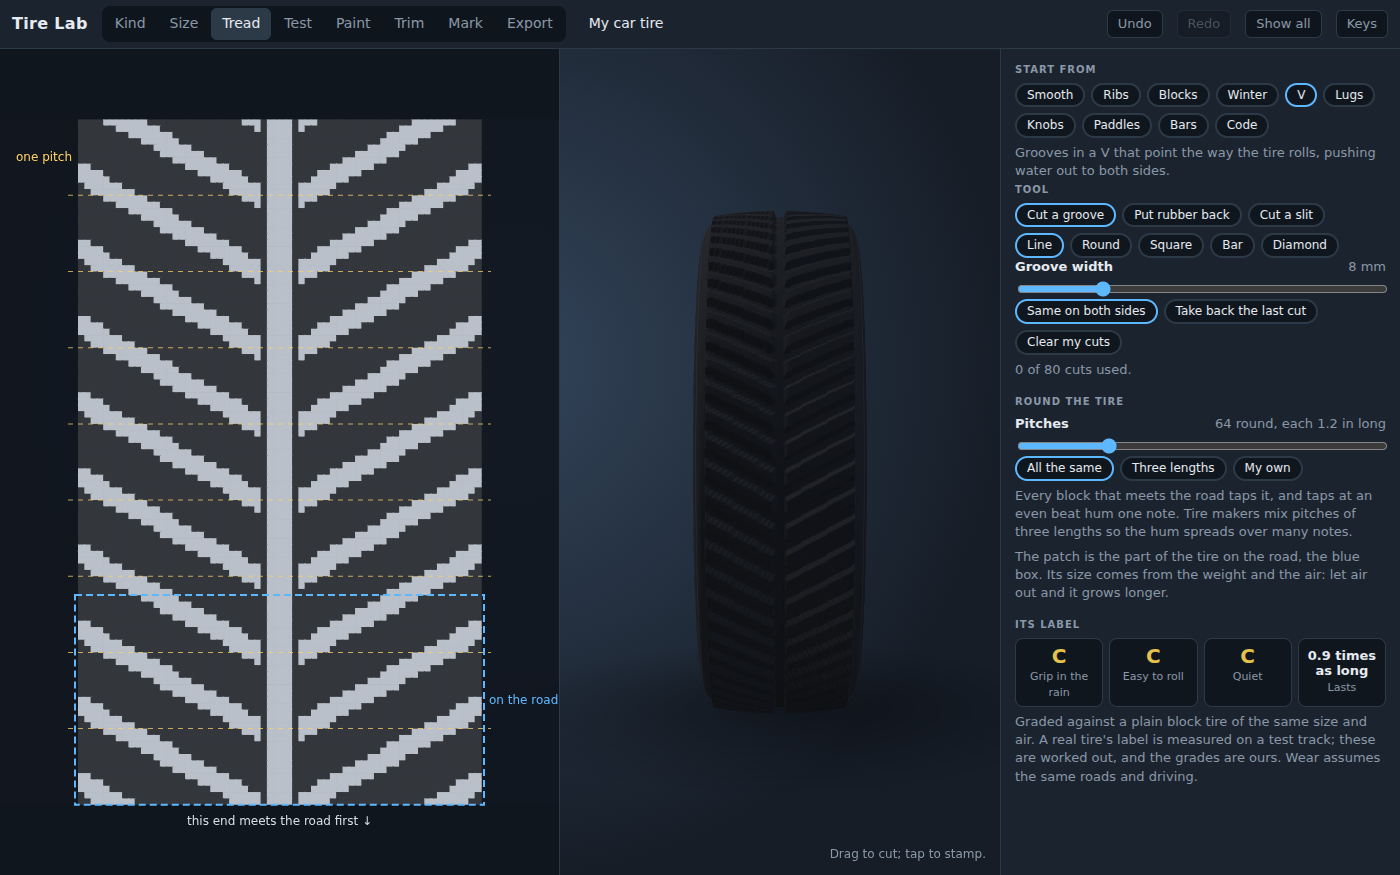Start from the Winter pattern
1400x875 pixels.
1247,95
